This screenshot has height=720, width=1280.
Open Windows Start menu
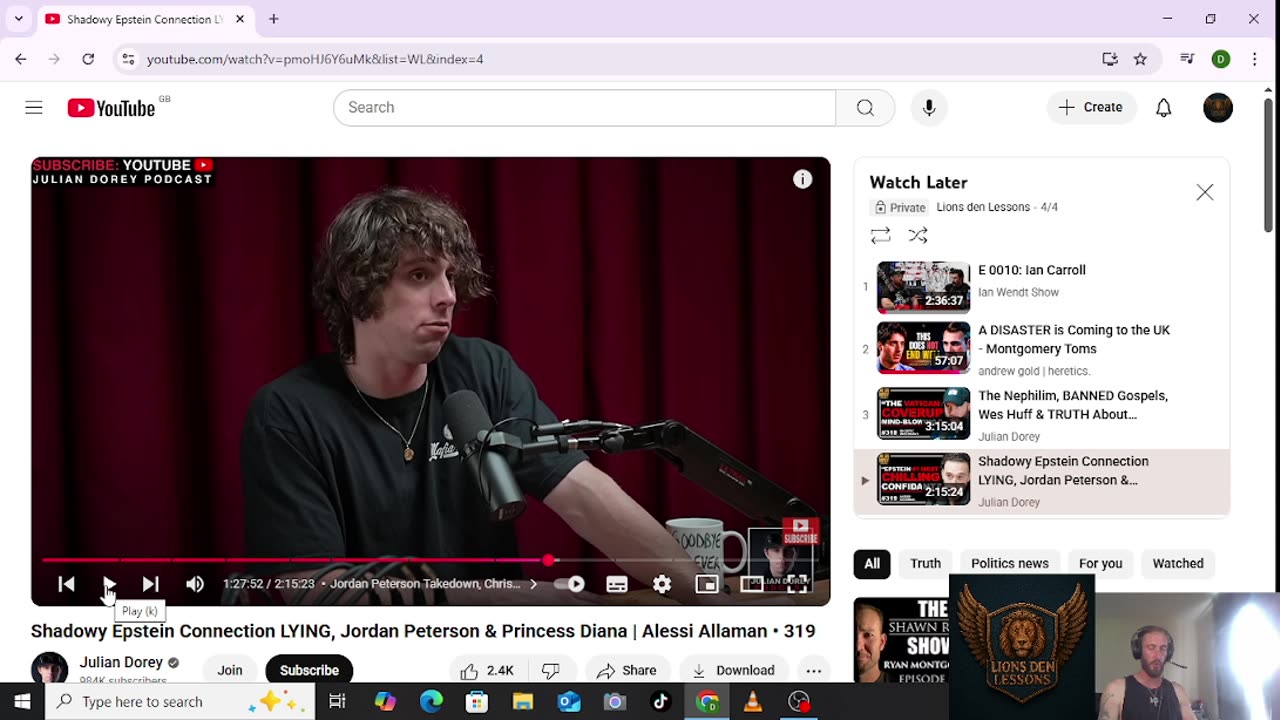pyautogui.click(x=22, y=702)
